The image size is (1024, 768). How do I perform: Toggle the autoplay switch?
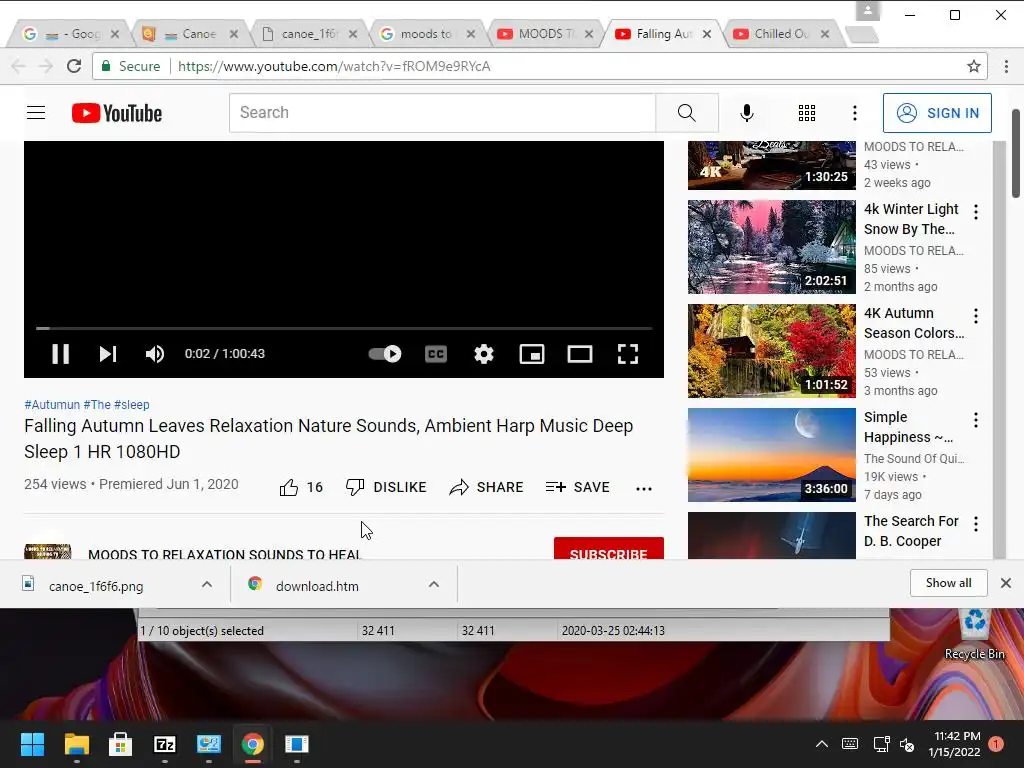click(385, 354)
